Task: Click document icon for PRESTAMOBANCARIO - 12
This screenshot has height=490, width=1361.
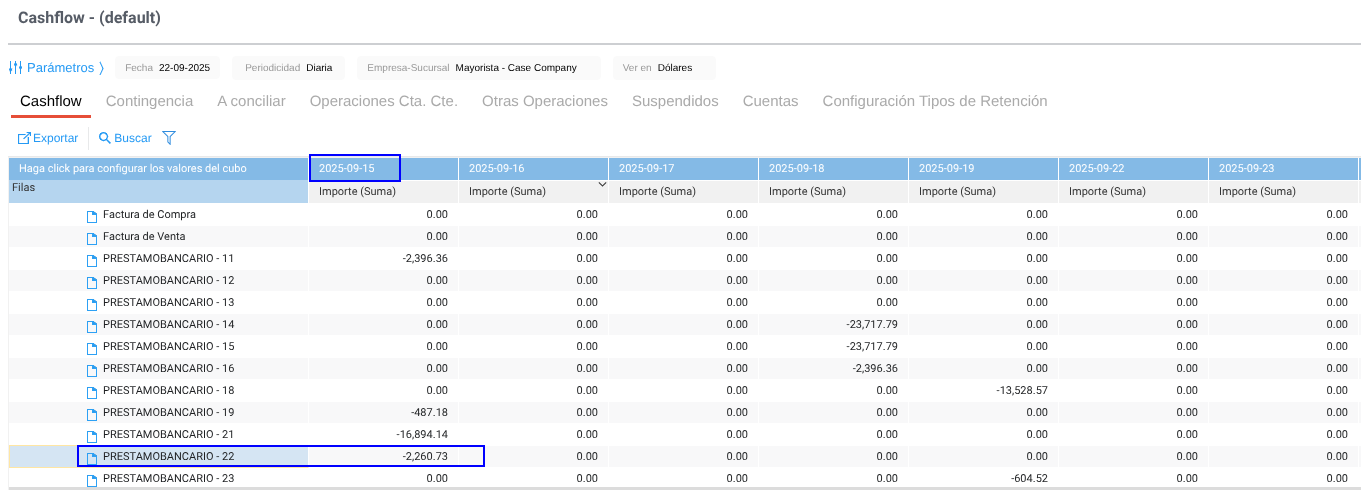Action: tap(92, 281)
